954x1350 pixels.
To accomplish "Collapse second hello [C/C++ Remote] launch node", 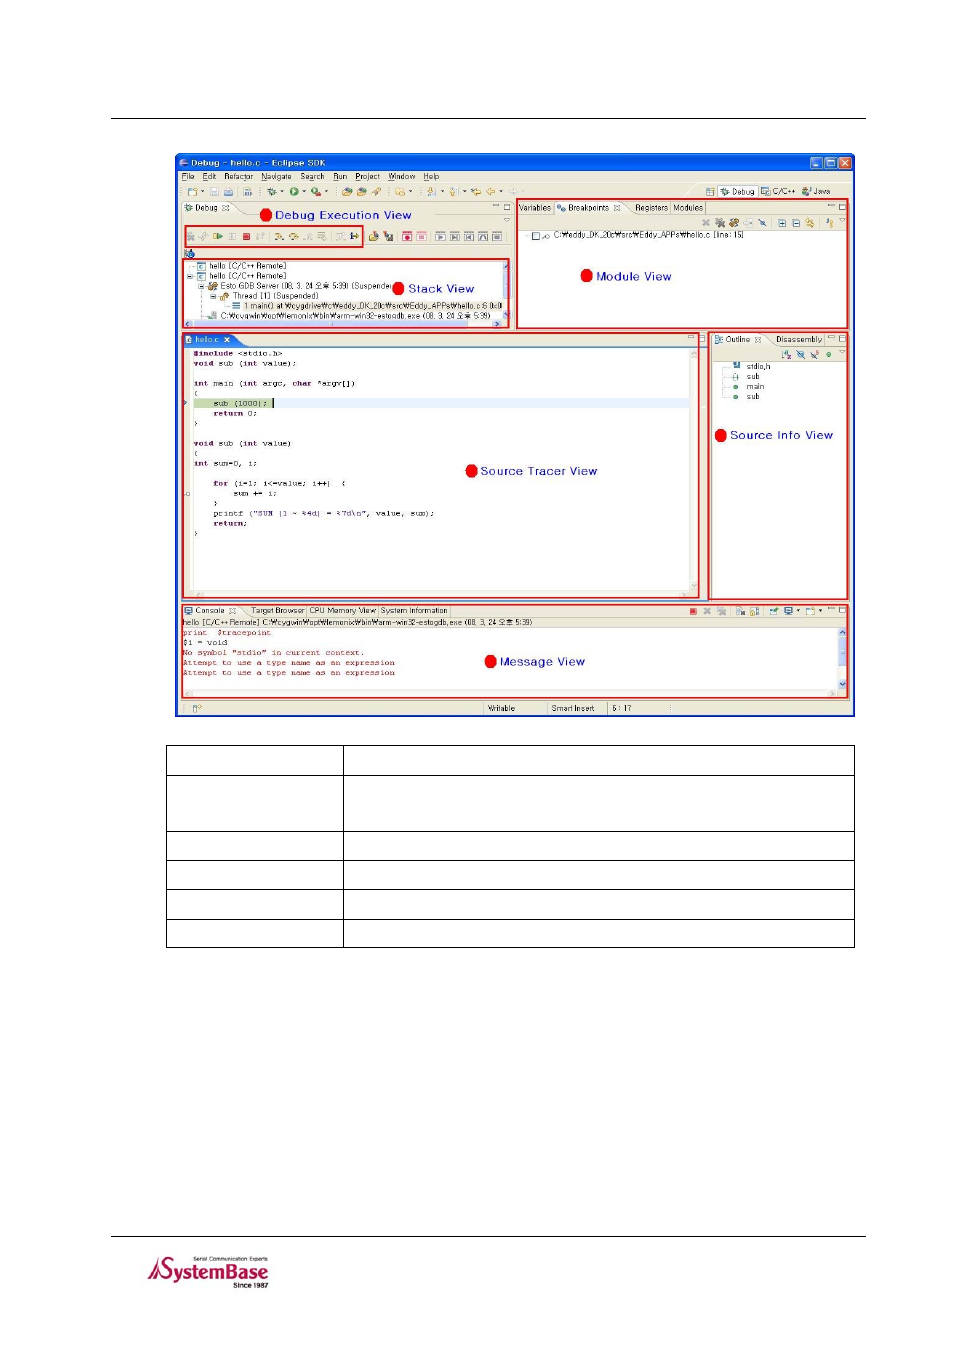I will pos(190,276).
